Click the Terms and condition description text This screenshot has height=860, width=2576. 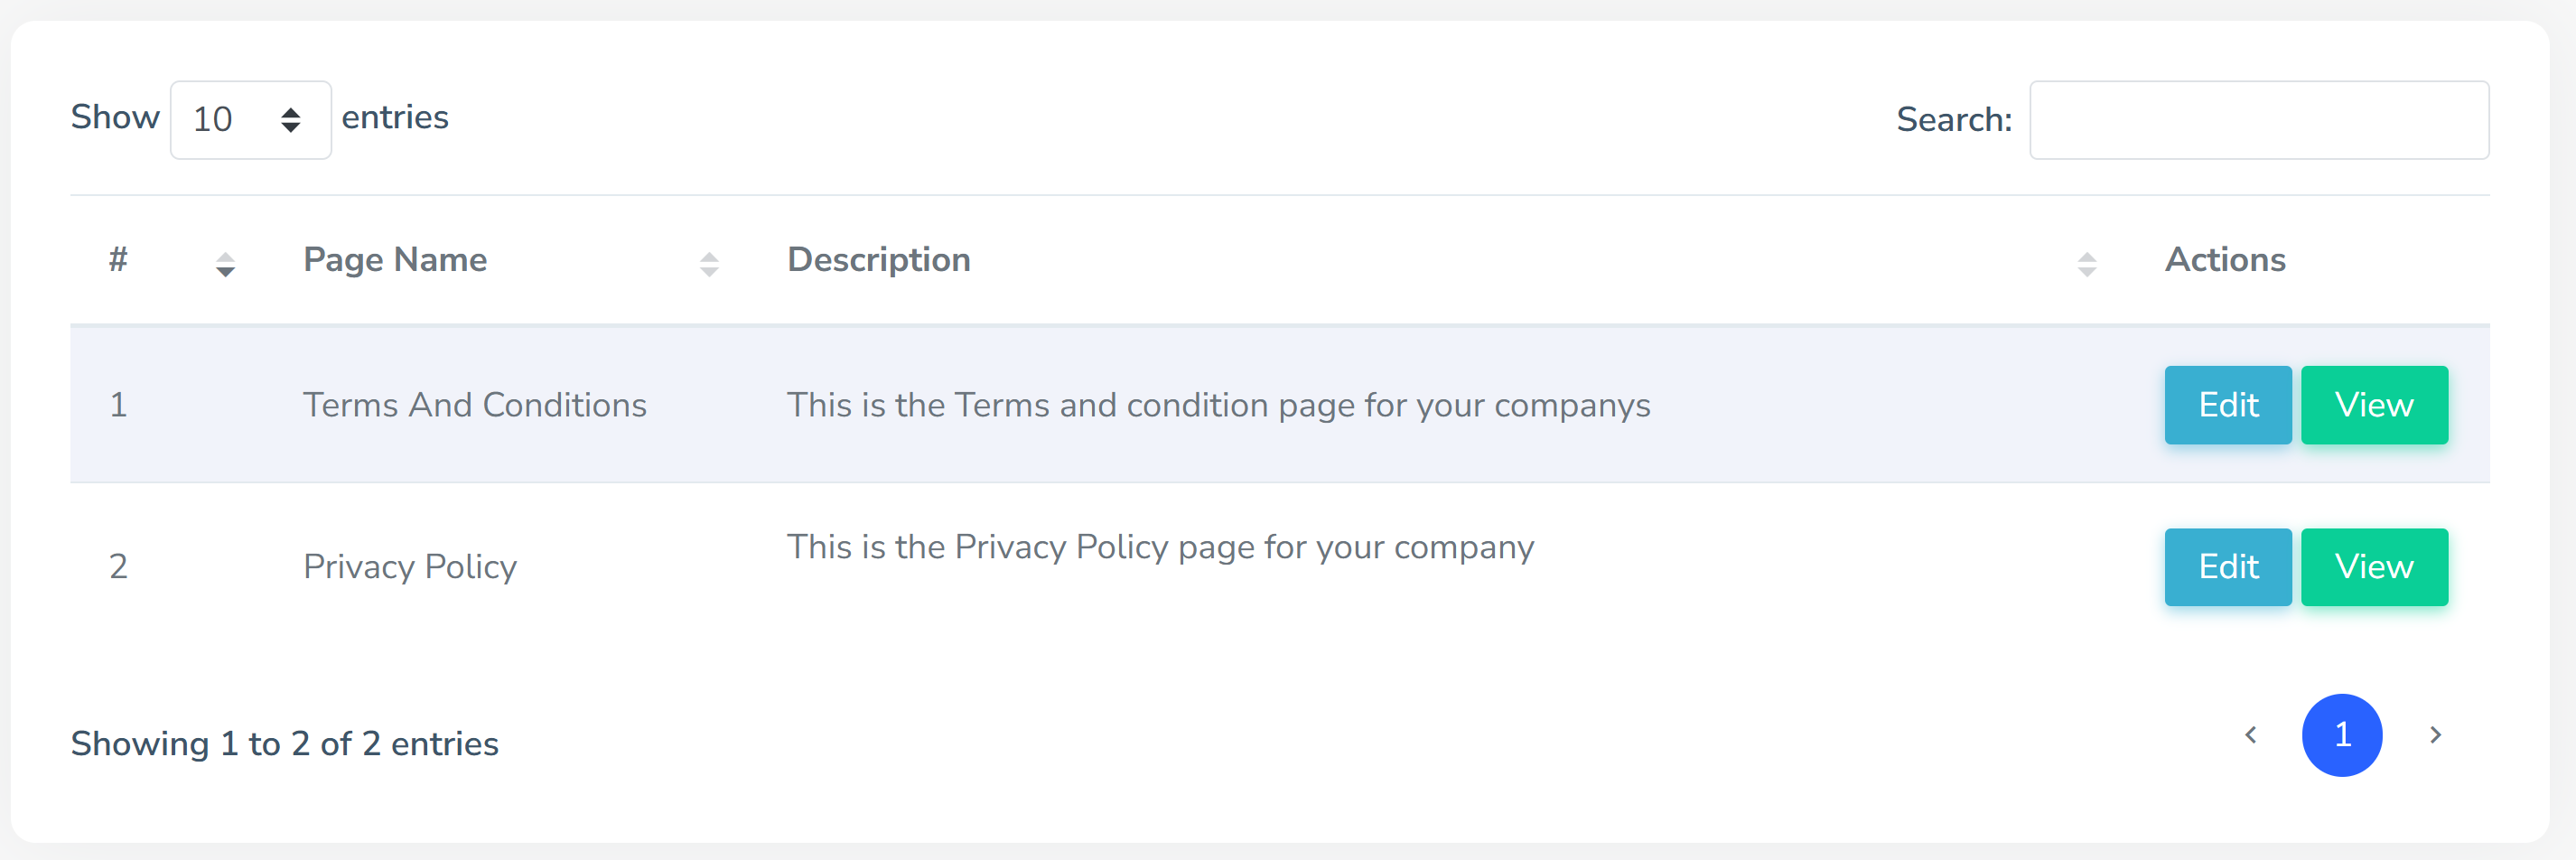tap(1217, 405)
